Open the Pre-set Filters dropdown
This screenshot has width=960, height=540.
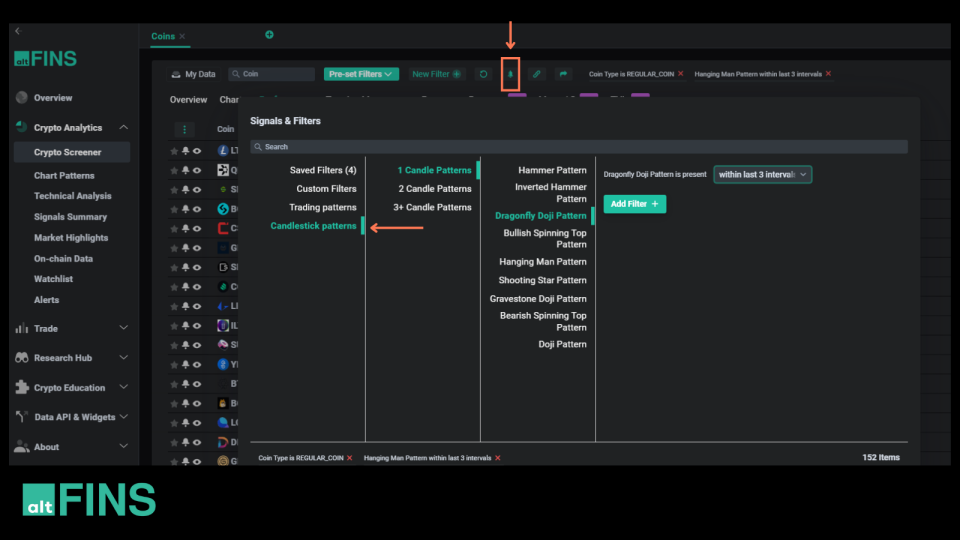pos(361,74)
